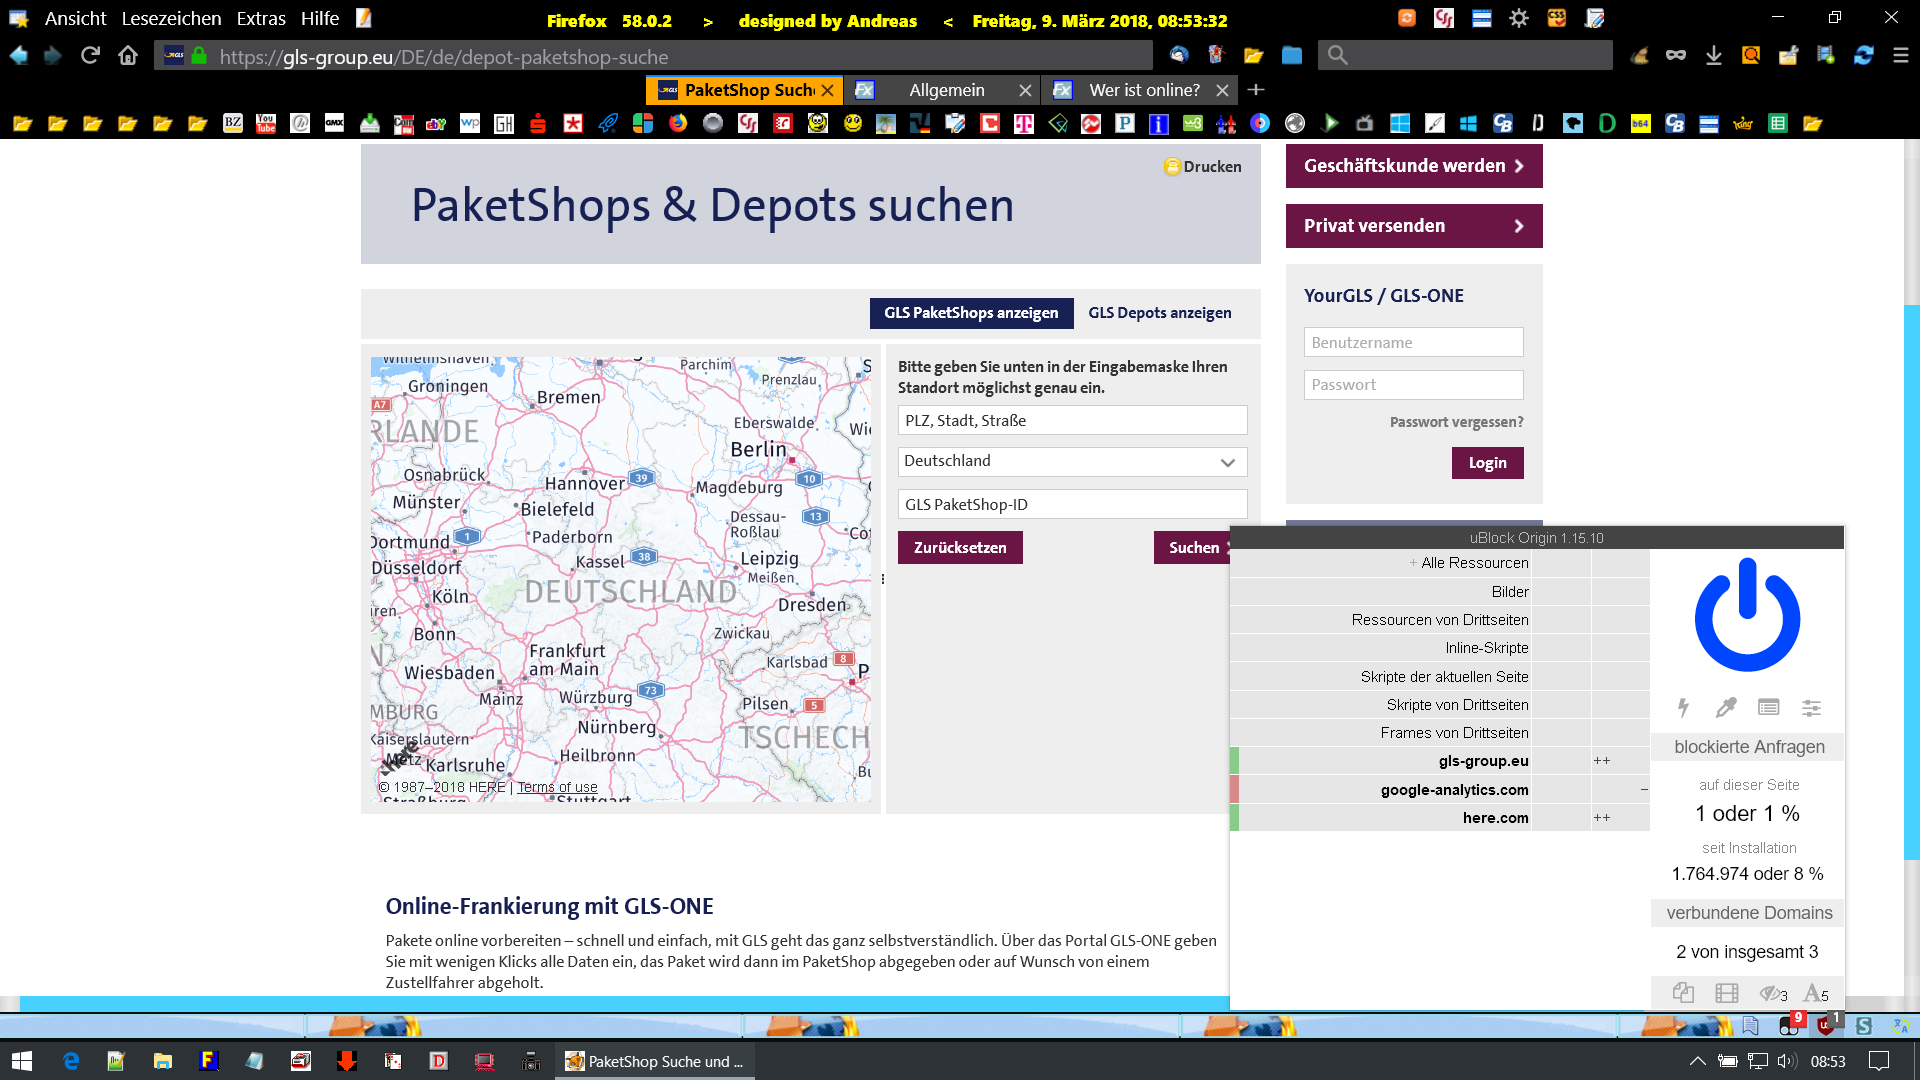Toggle uBlock cosmetic filtering eye icon
Screen dimensions: 1920x1080
pyautogui.click(x=1771, y=993)
